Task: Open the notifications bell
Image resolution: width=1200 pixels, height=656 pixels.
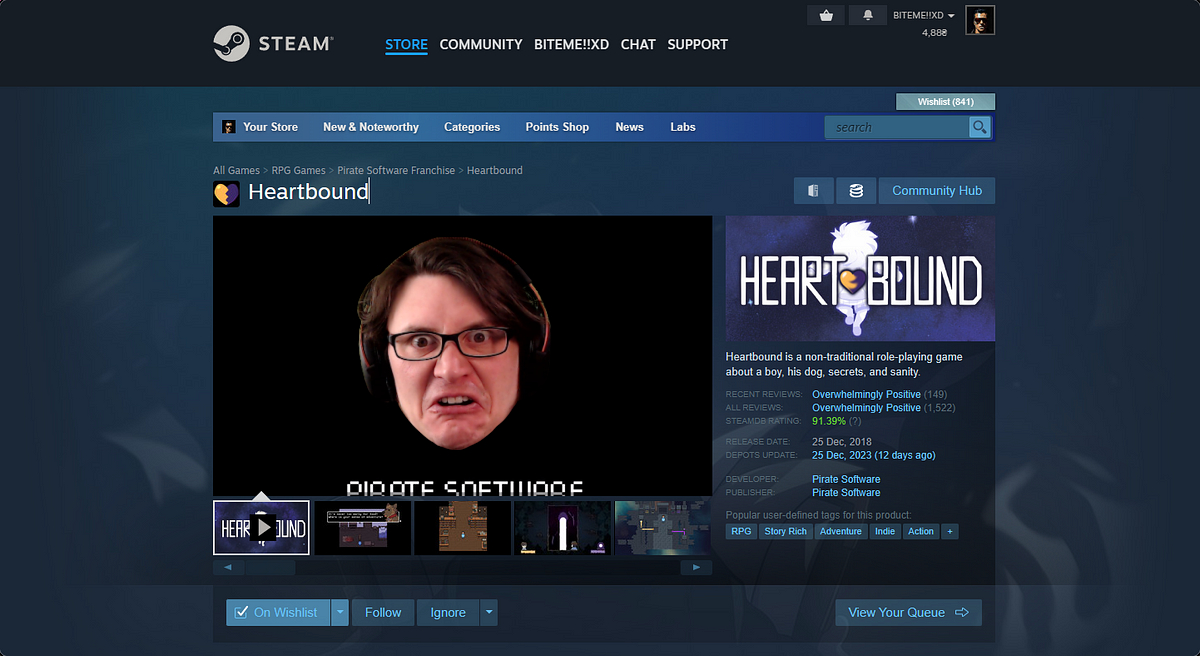Action: [x=867, y=15]
